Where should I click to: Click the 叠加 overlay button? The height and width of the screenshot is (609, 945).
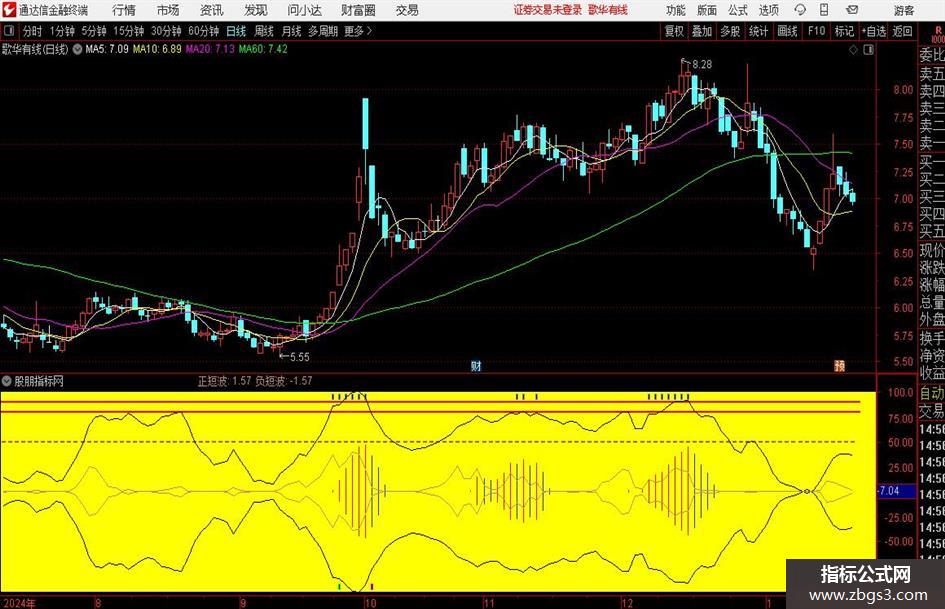[702, 31]
